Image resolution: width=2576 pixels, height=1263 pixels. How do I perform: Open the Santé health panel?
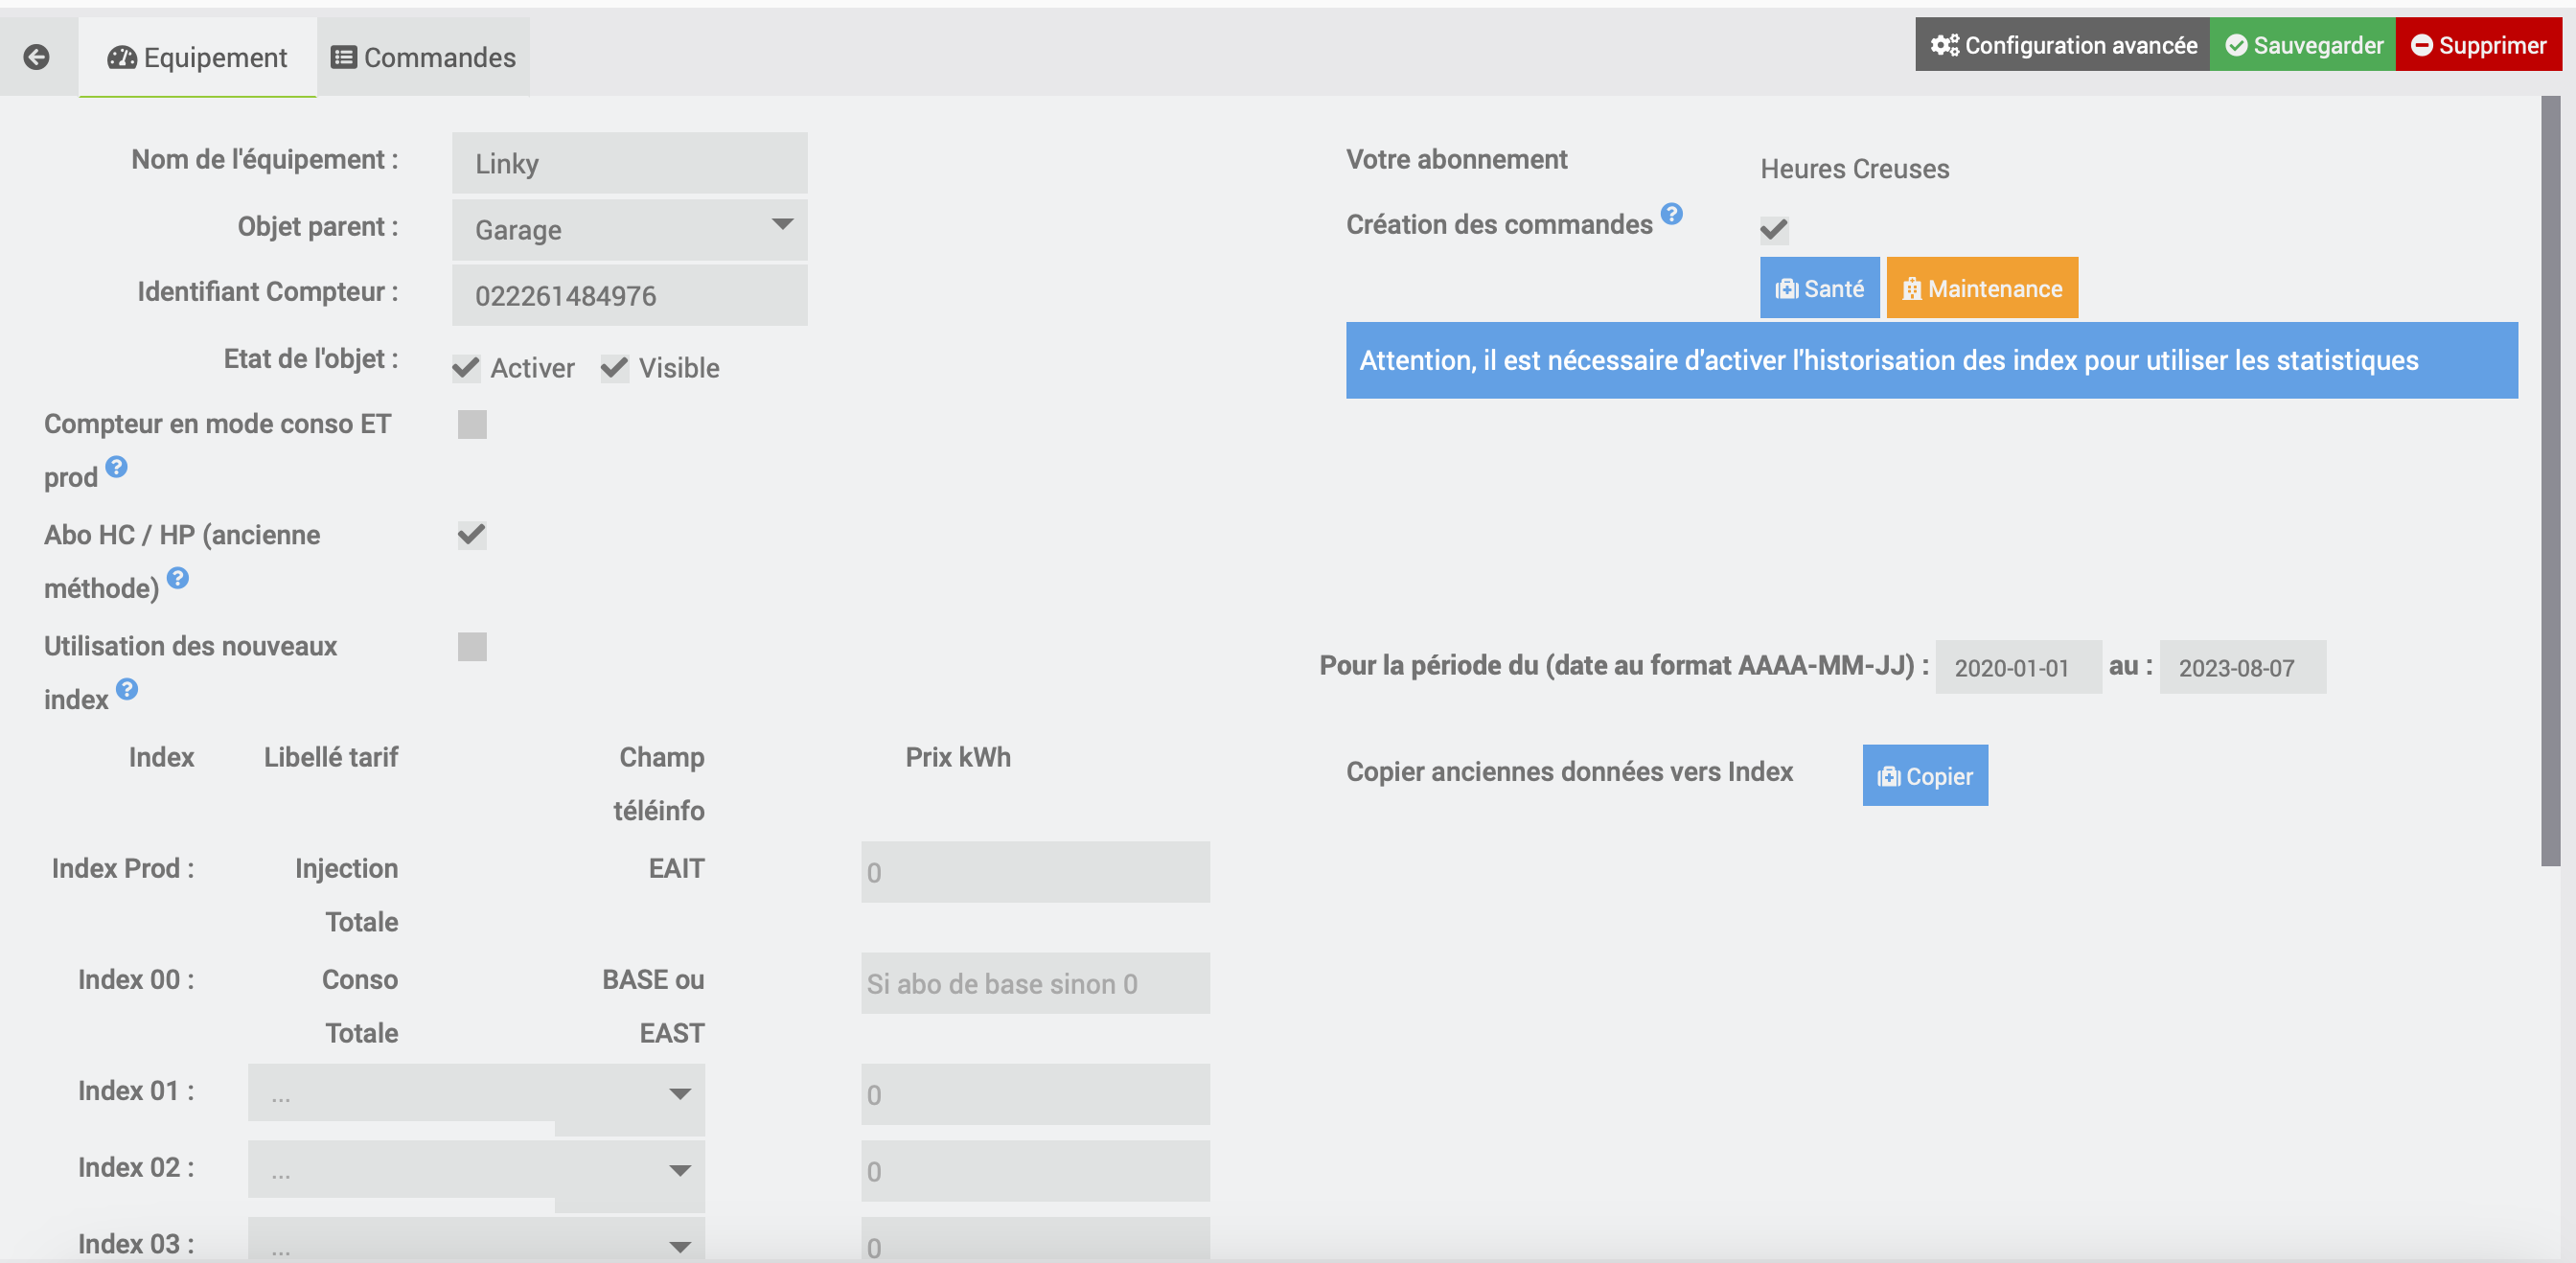coord(1819,289)
